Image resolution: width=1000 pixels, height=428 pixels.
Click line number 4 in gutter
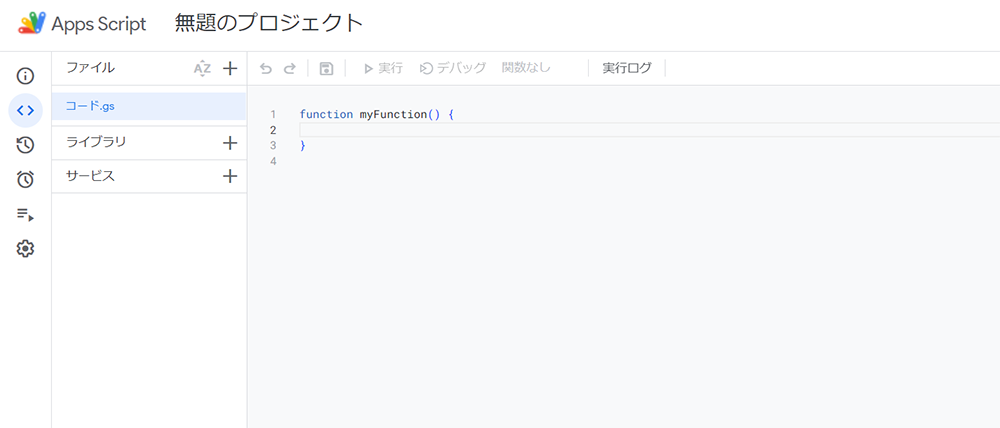click(273, 161)
